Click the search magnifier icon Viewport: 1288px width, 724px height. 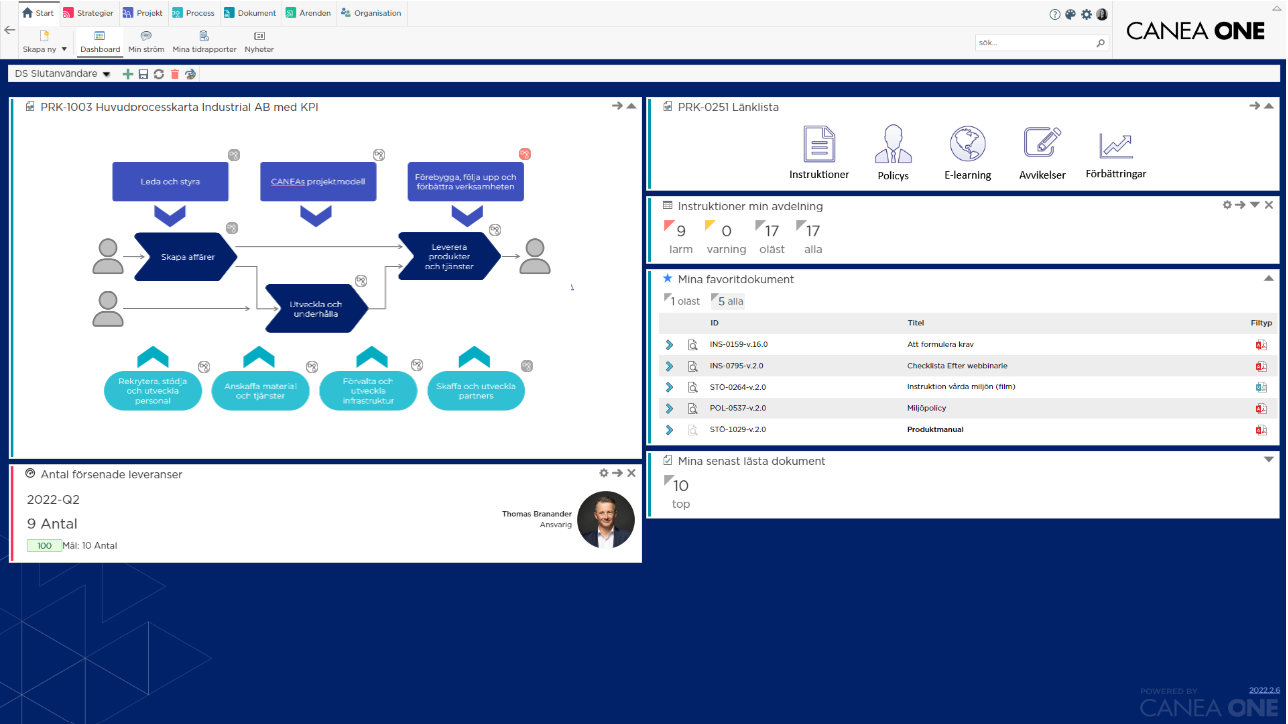click(1101, 43)
